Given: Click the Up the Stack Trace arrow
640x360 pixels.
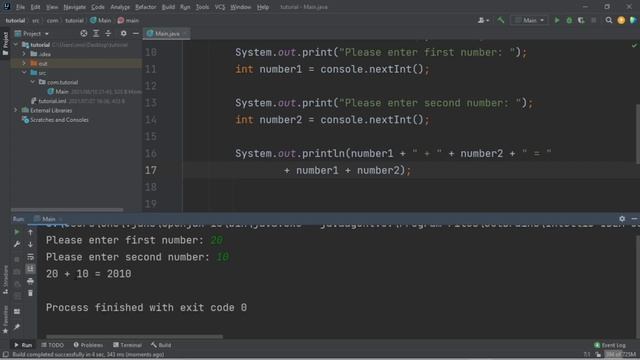Looking at the screenshot, I should [x=30, y=232].
